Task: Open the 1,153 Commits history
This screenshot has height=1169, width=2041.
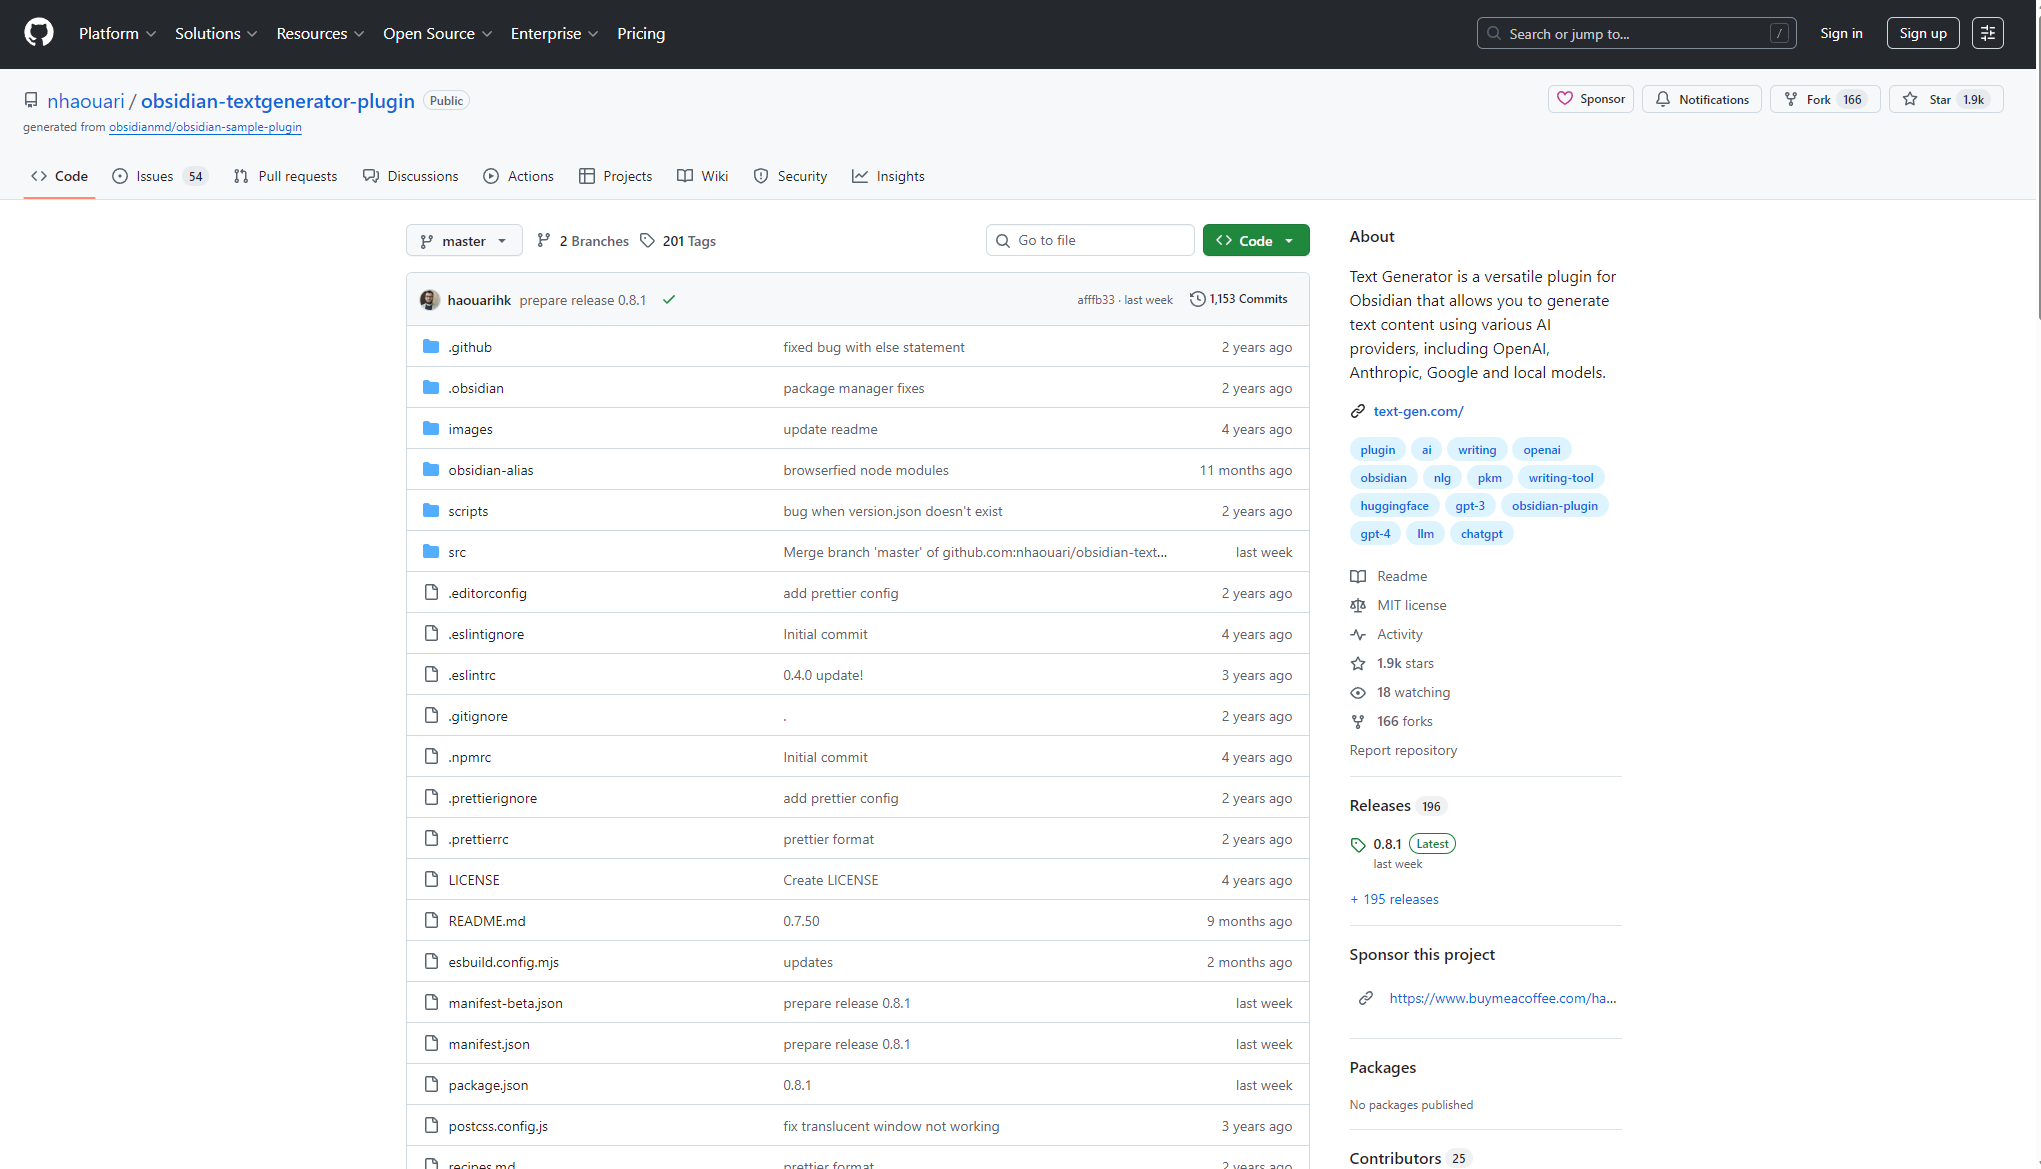Action: coord(1238,299)
